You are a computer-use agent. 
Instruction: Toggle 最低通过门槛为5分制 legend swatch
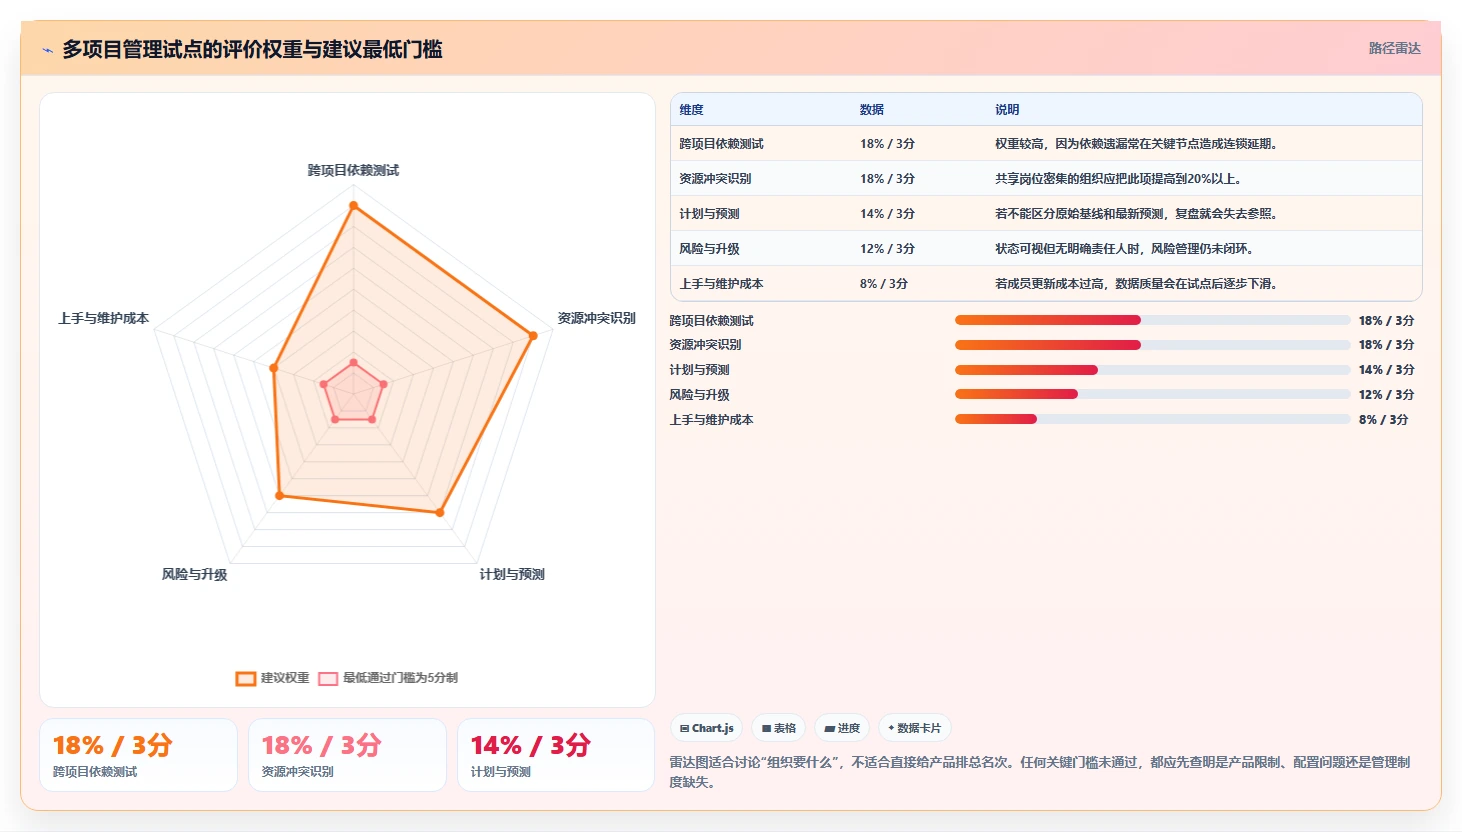pyautogui.click(x=328, y=678)
